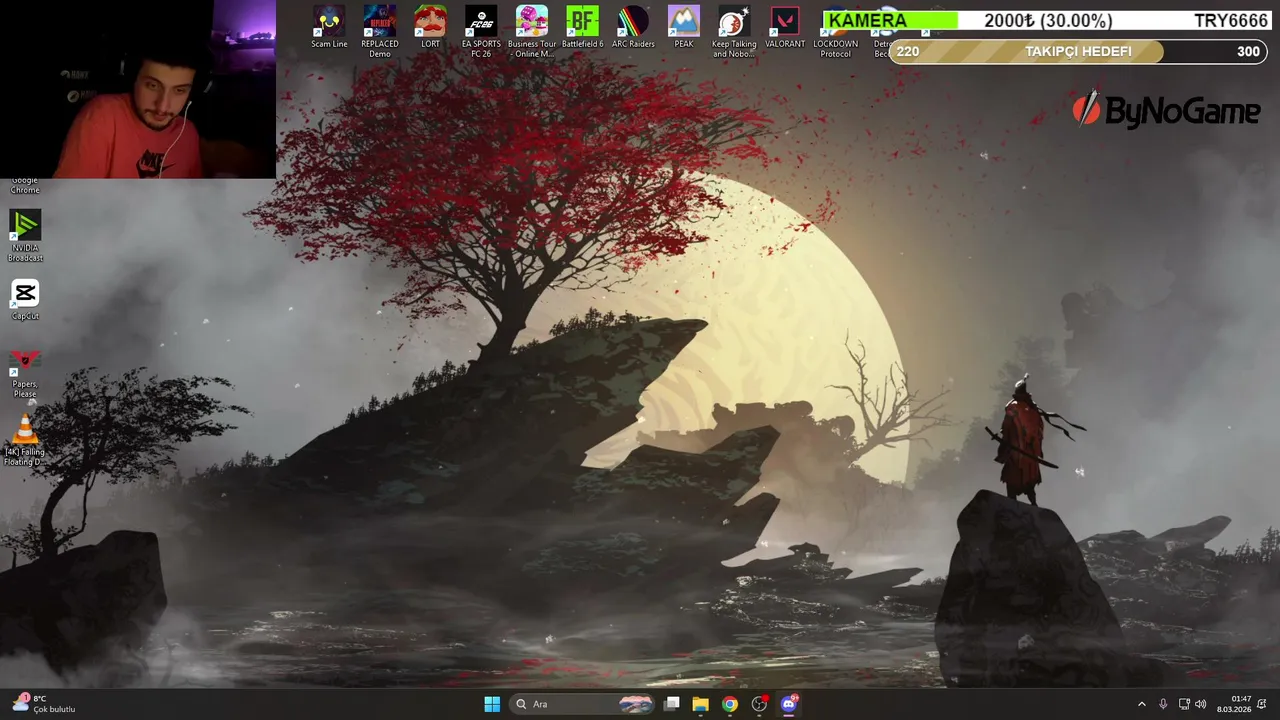Expand the hidden system tray icons
The image size is (1280, 720).
1142,704
